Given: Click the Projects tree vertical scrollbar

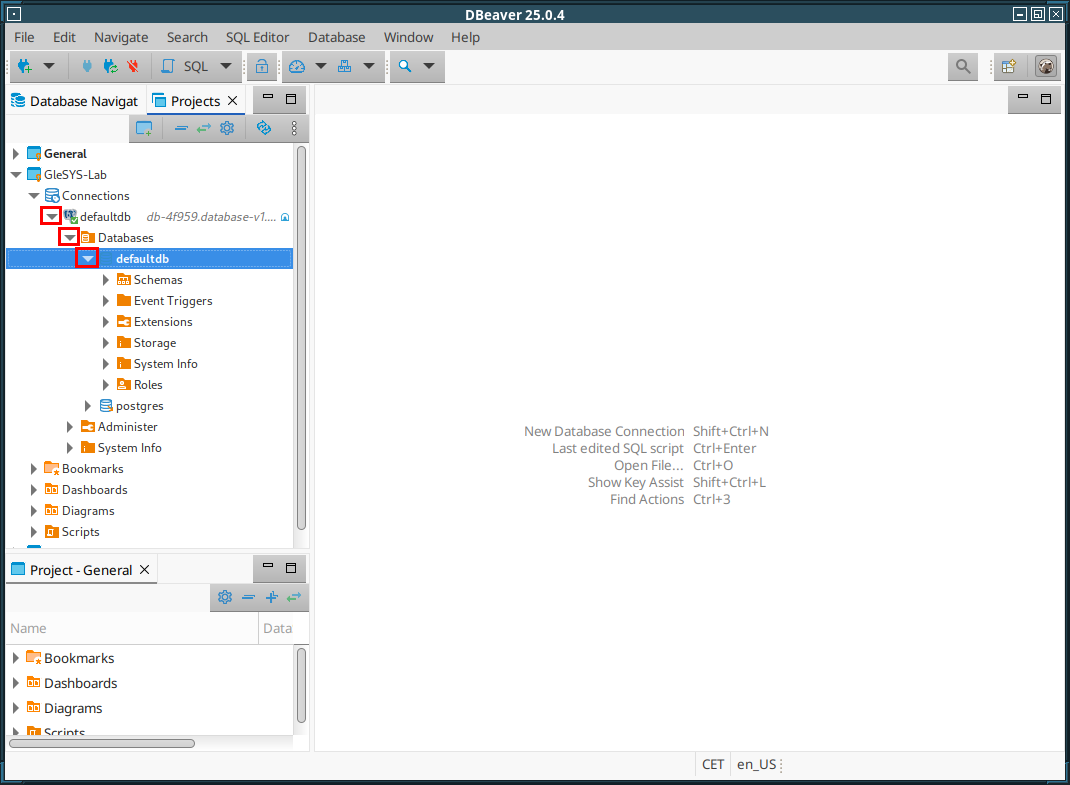Looking at the screenshot, I should click(302, 337).
